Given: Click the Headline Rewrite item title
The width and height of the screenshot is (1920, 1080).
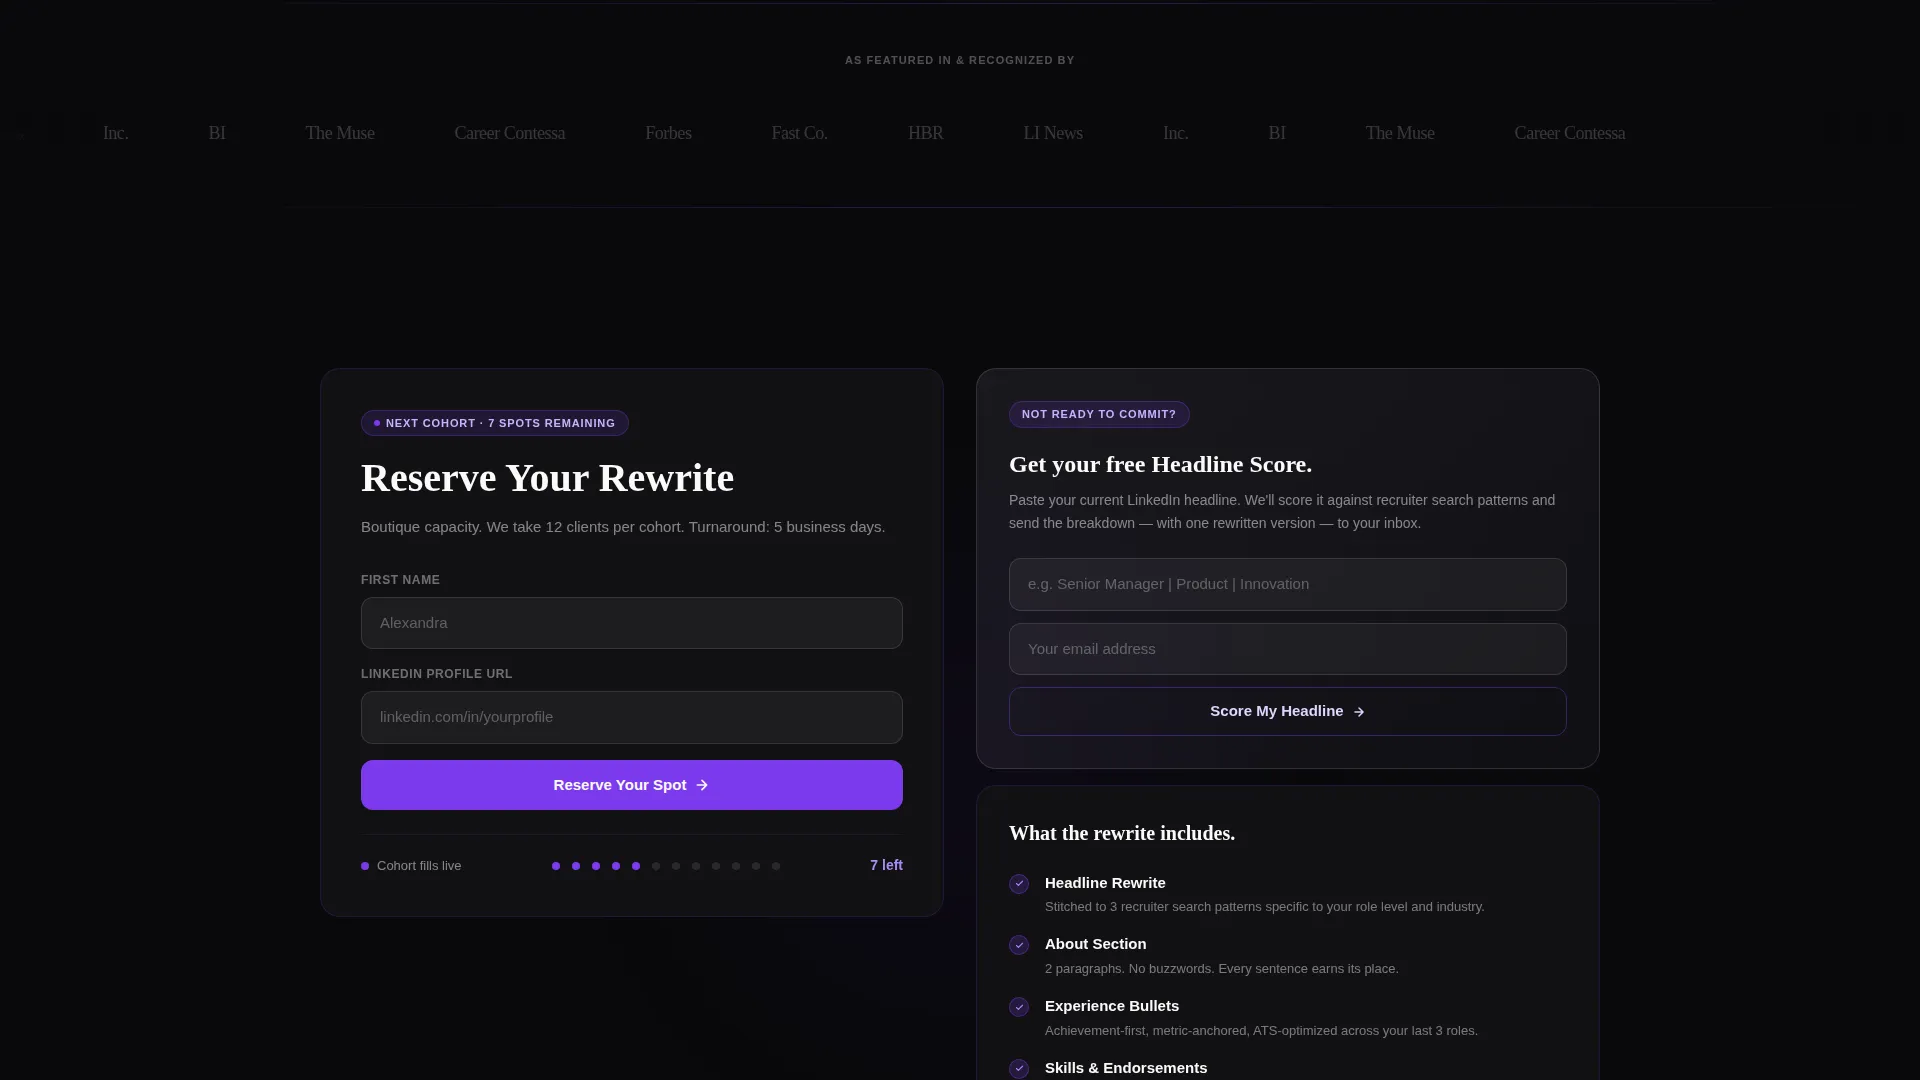Looking at the screenshot, I should tap(1105, 883).
